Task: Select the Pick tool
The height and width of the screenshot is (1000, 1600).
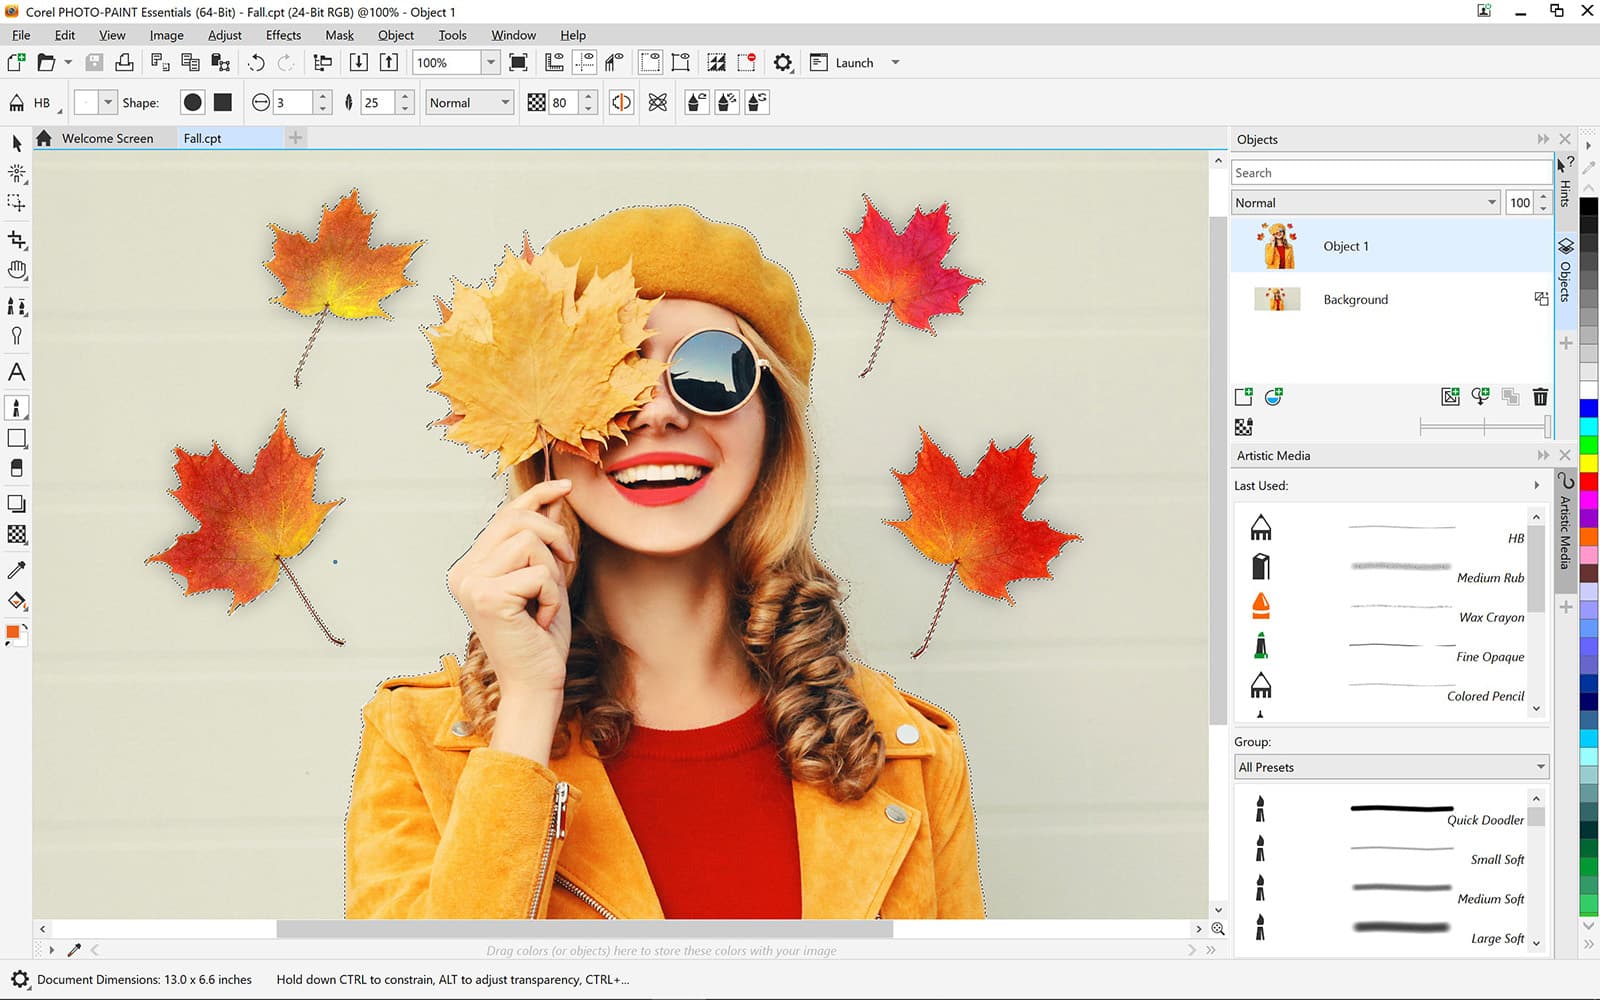Action: (x=16, y=144)
